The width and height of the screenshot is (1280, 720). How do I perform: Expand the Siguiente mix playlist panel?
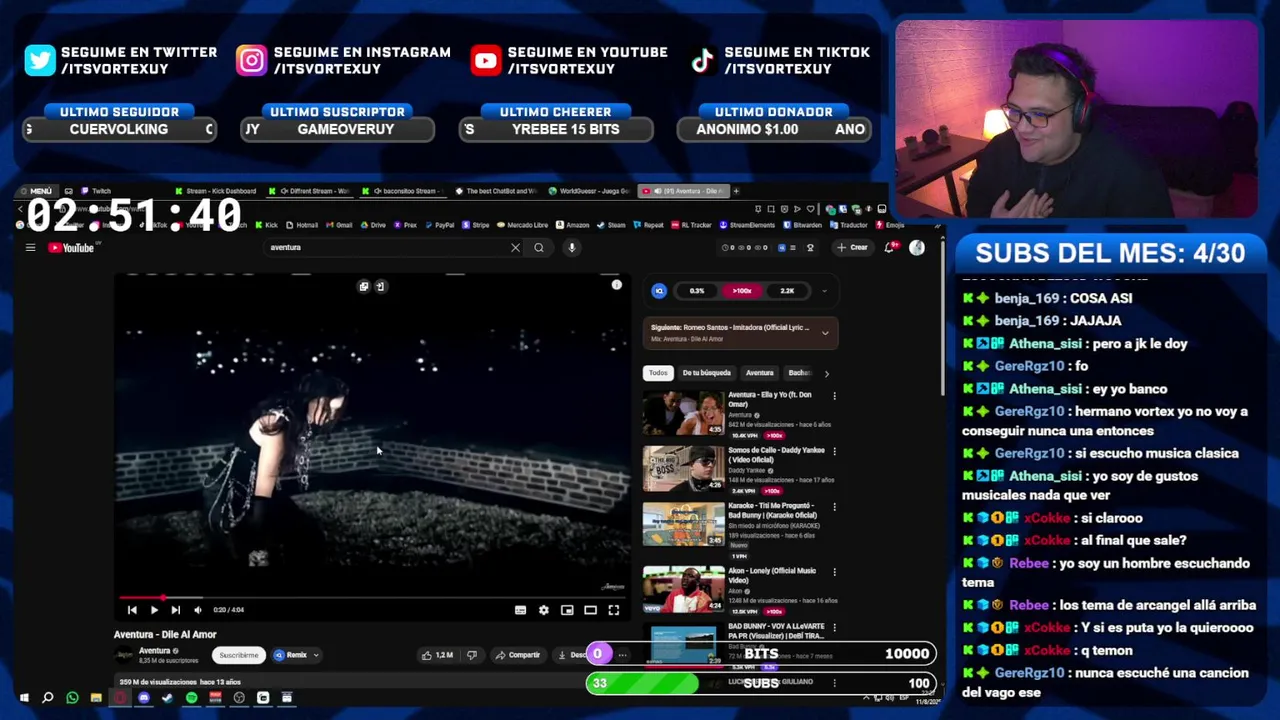click(825, 333)
